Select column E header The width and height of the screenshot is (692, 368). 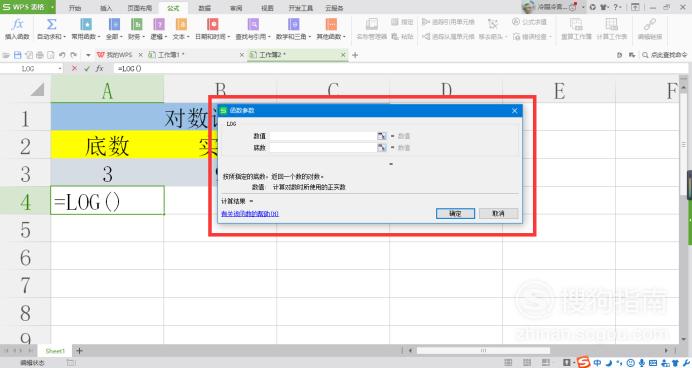click(x=559, y=91)
